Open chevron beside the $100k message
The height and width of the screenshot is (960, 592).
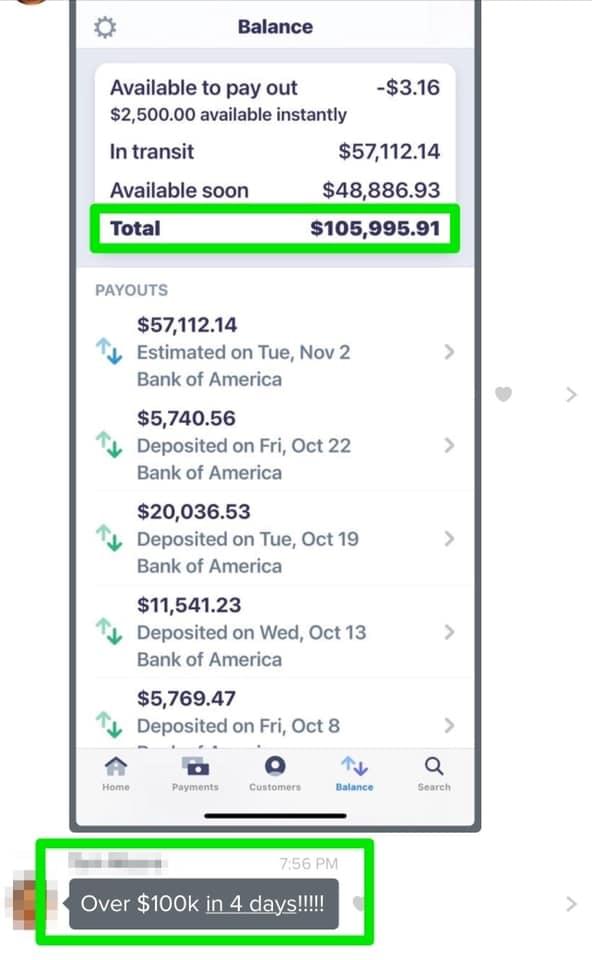coord(571,904)
